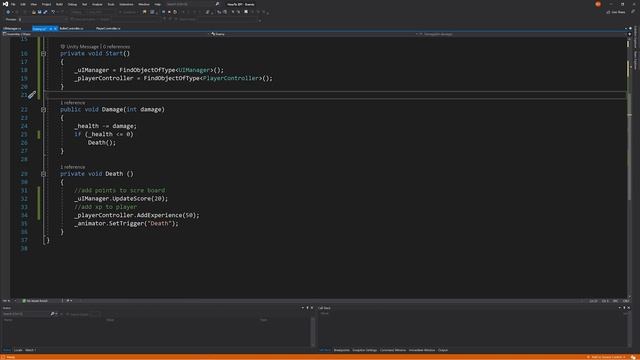Switch to BulletController.cs tab
The height and width of the screenshot is (360, 640).
[71, 29]
